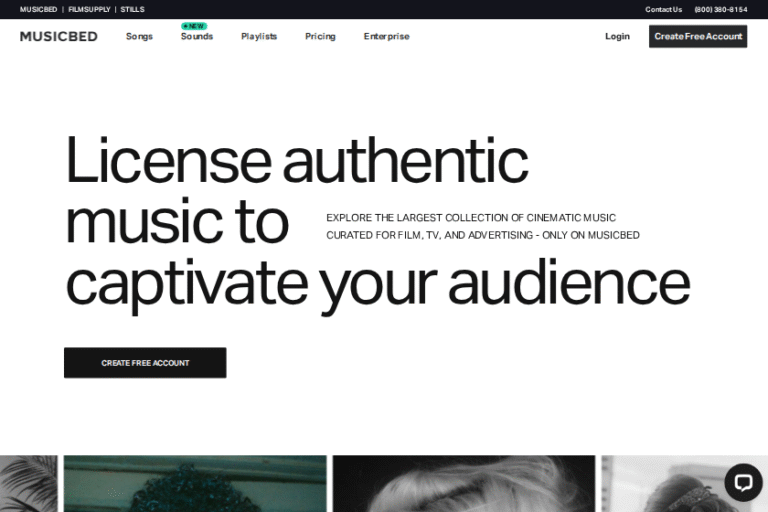Click the green NEW badge above Sounds
768x512 pixels.
(194, 26)
